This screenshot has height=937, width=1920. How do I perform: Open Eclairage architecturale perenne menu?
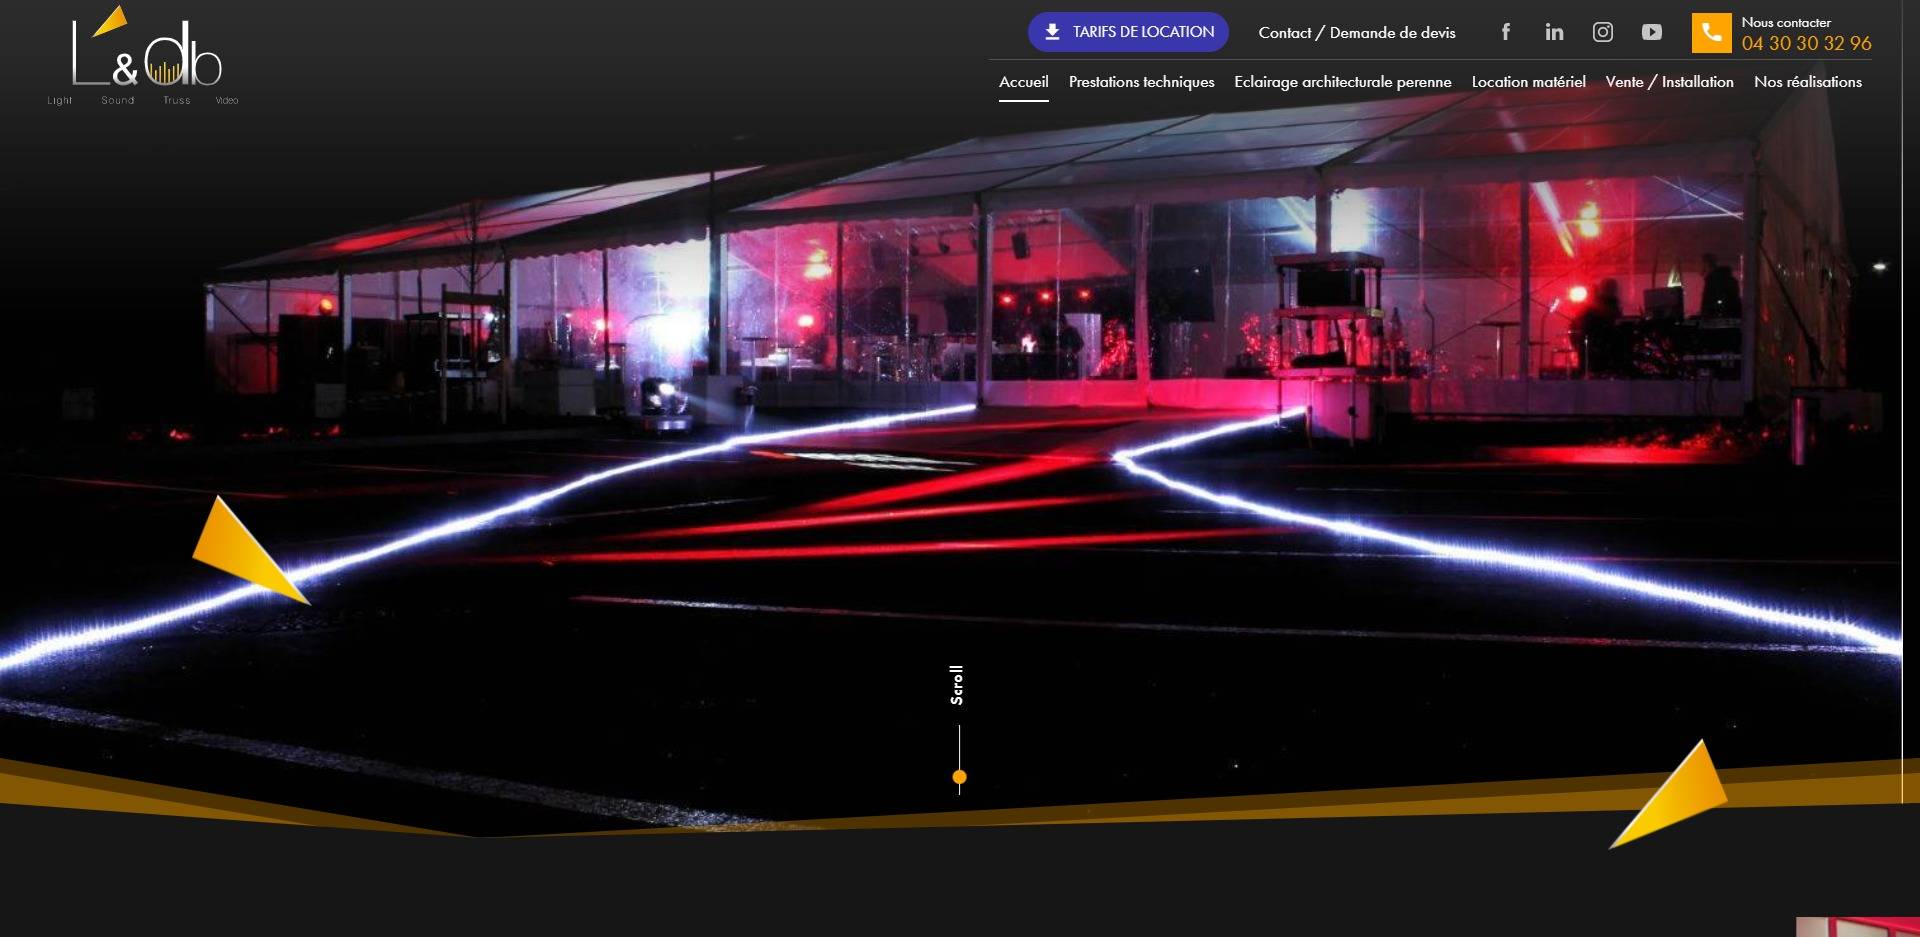click(x=1342, y=82)
